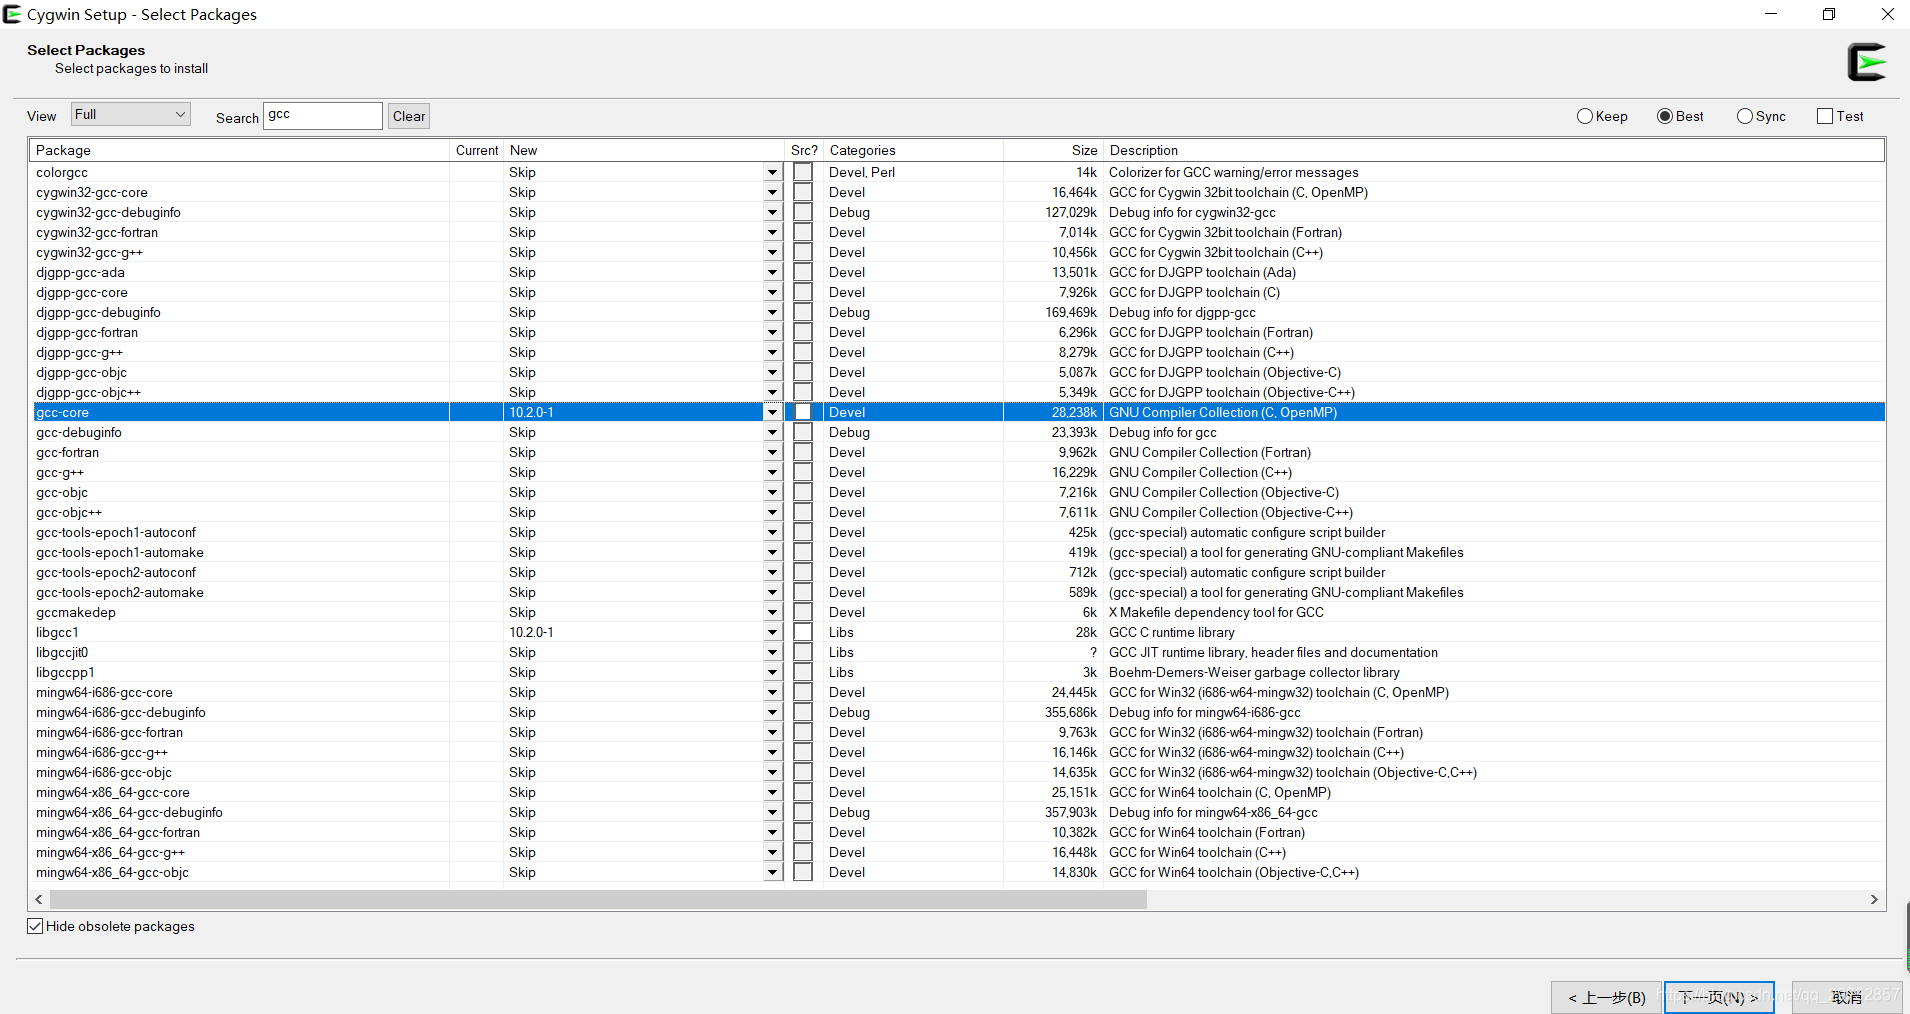Click the mingw64-x86_64-gcc-objc package name
Image resolution: width=1910 pixels, height=1014 pixels.
[113, 872]
